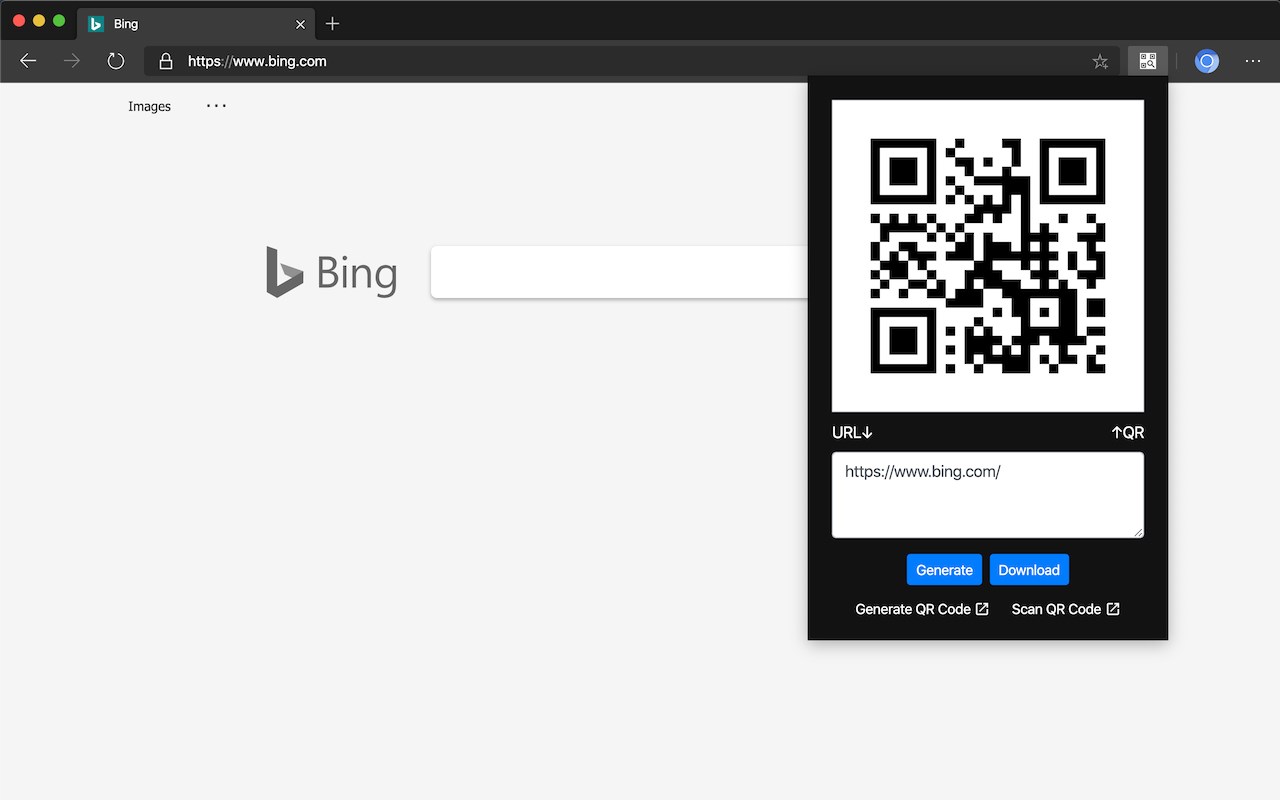1280x800 pixels.
Task: Open a new browser tab
Action: tap(333, 23)
